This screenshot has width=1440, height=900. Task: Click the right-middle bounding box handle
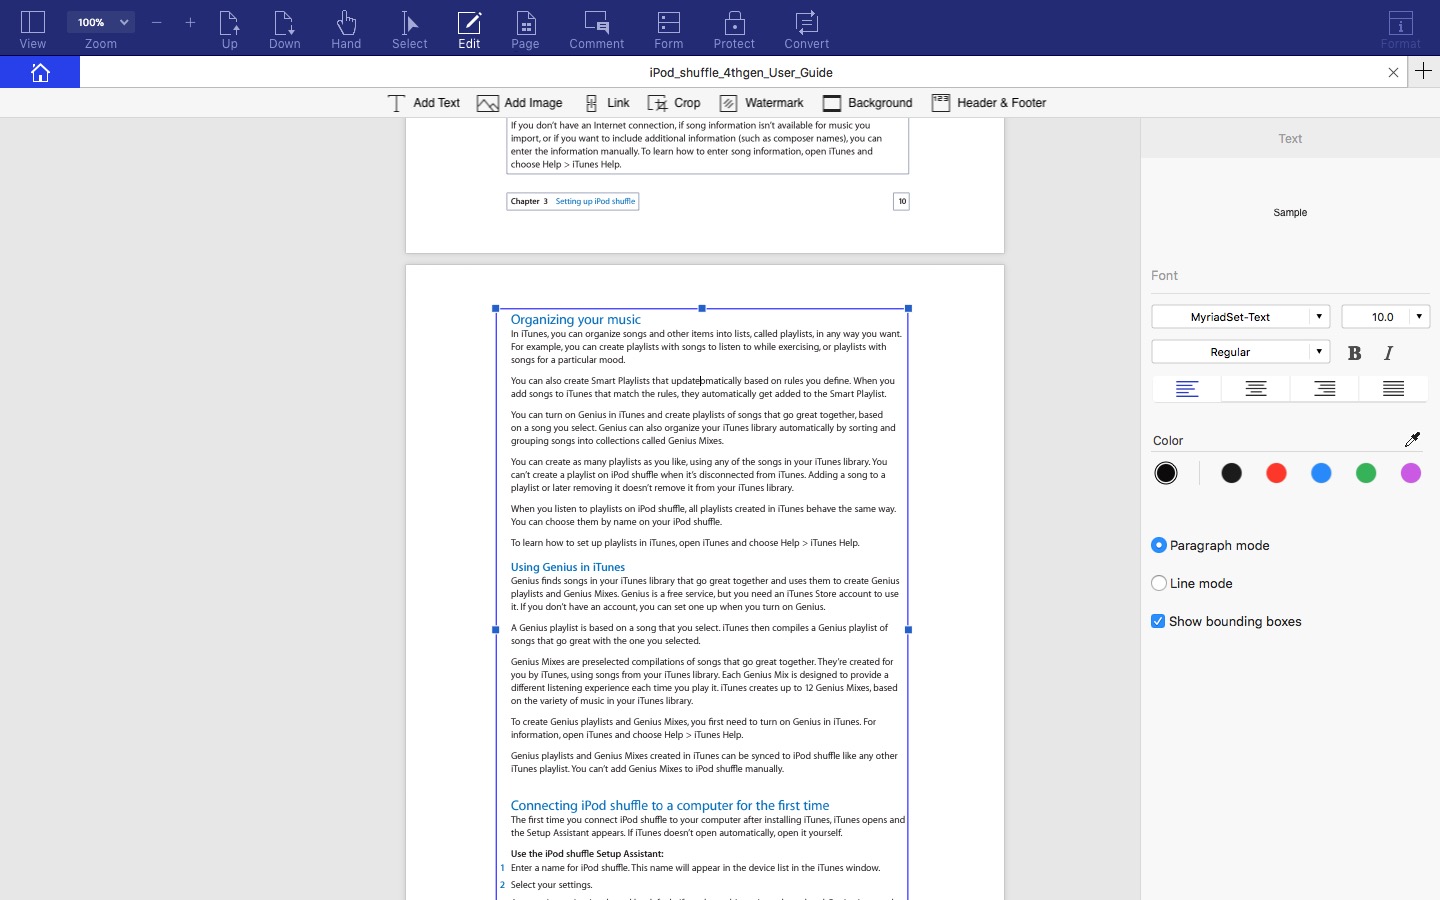(x=908, y=630)
